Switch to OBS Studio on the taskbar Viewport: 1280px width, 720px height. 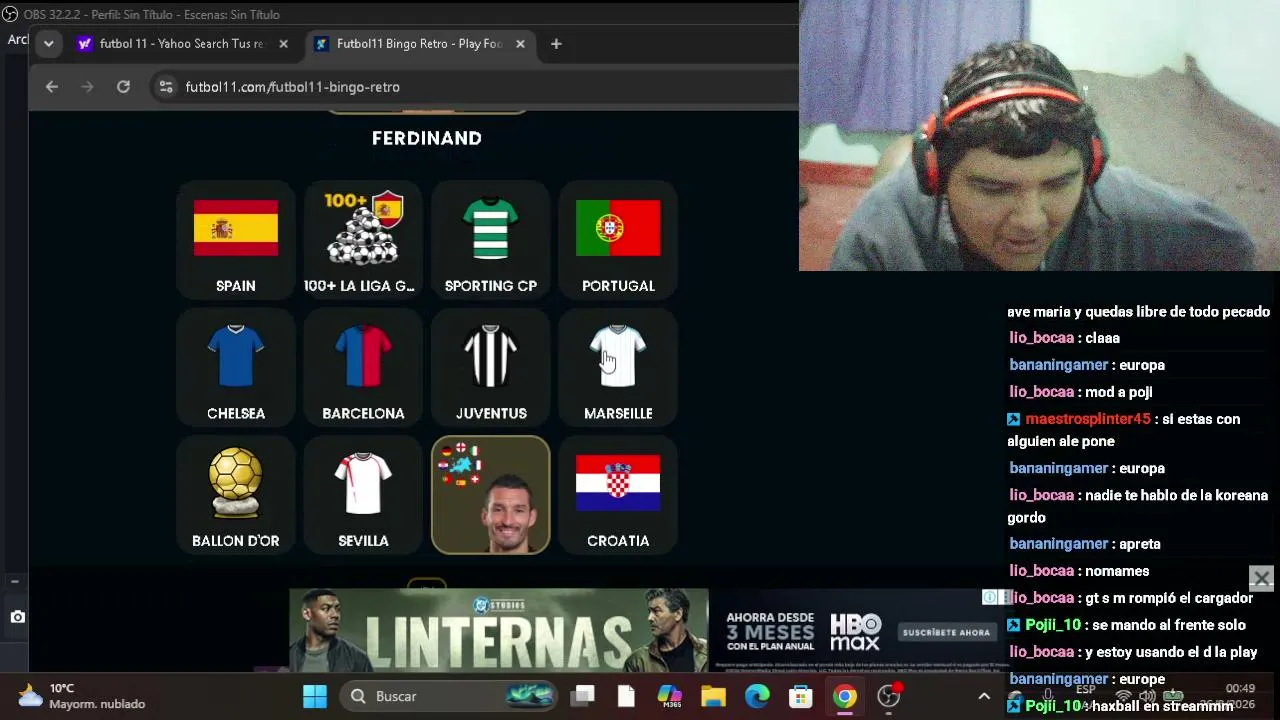[x=889, y=696]
